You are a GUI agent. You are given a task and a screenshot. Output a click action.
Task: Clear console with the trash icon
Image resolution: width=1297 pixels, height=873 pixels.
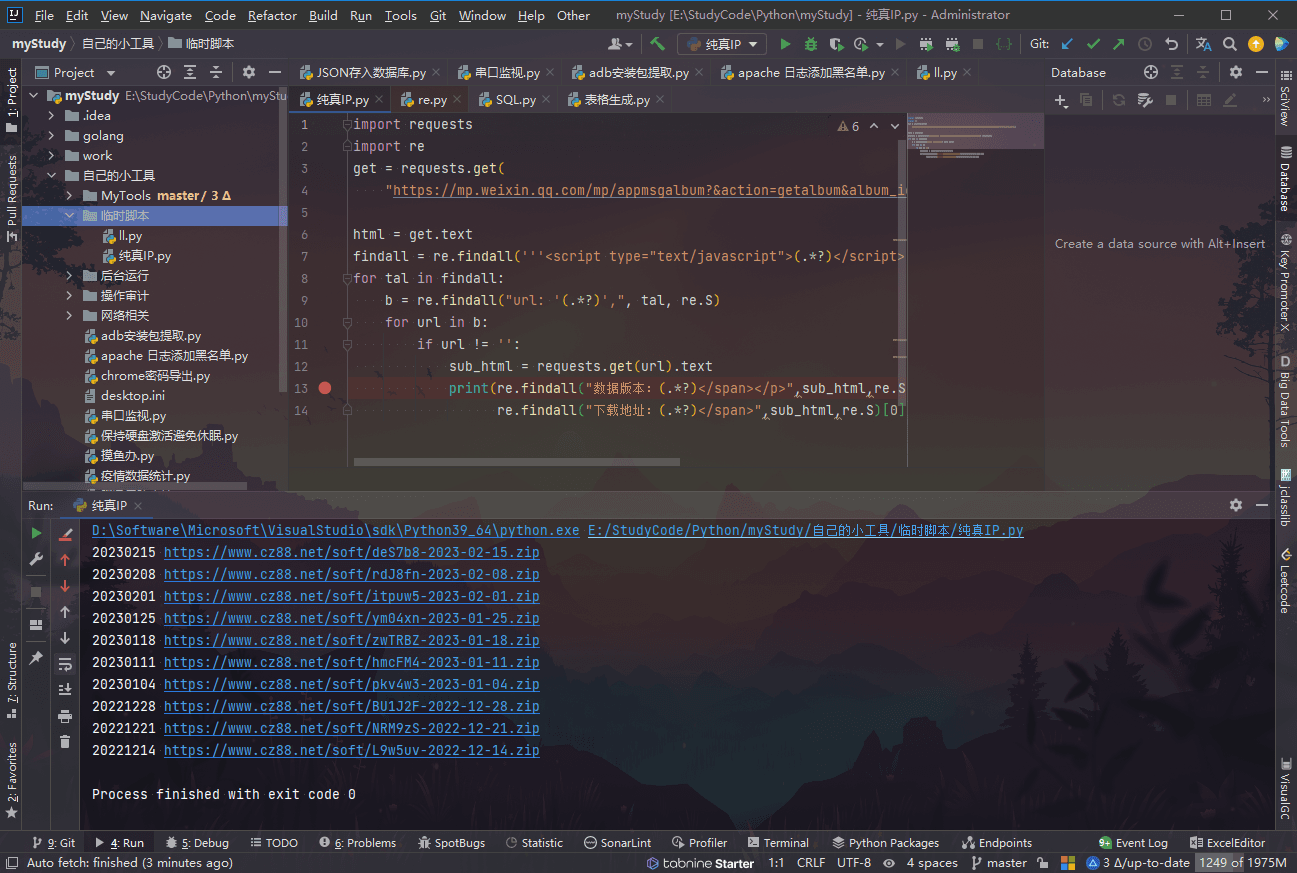pyautogui.click(x=65, y=741)
